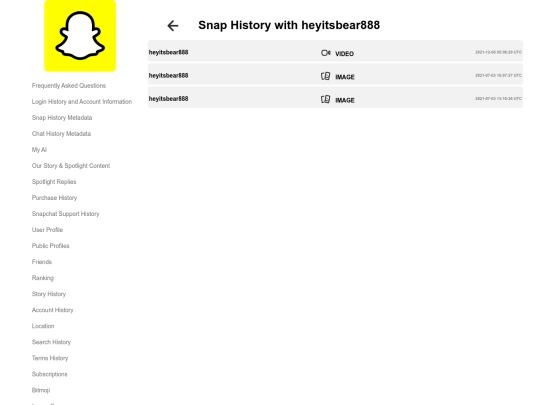Click the Snapchat ghost logo
Viewport: 540px width, 405px height.
[80, 36]
